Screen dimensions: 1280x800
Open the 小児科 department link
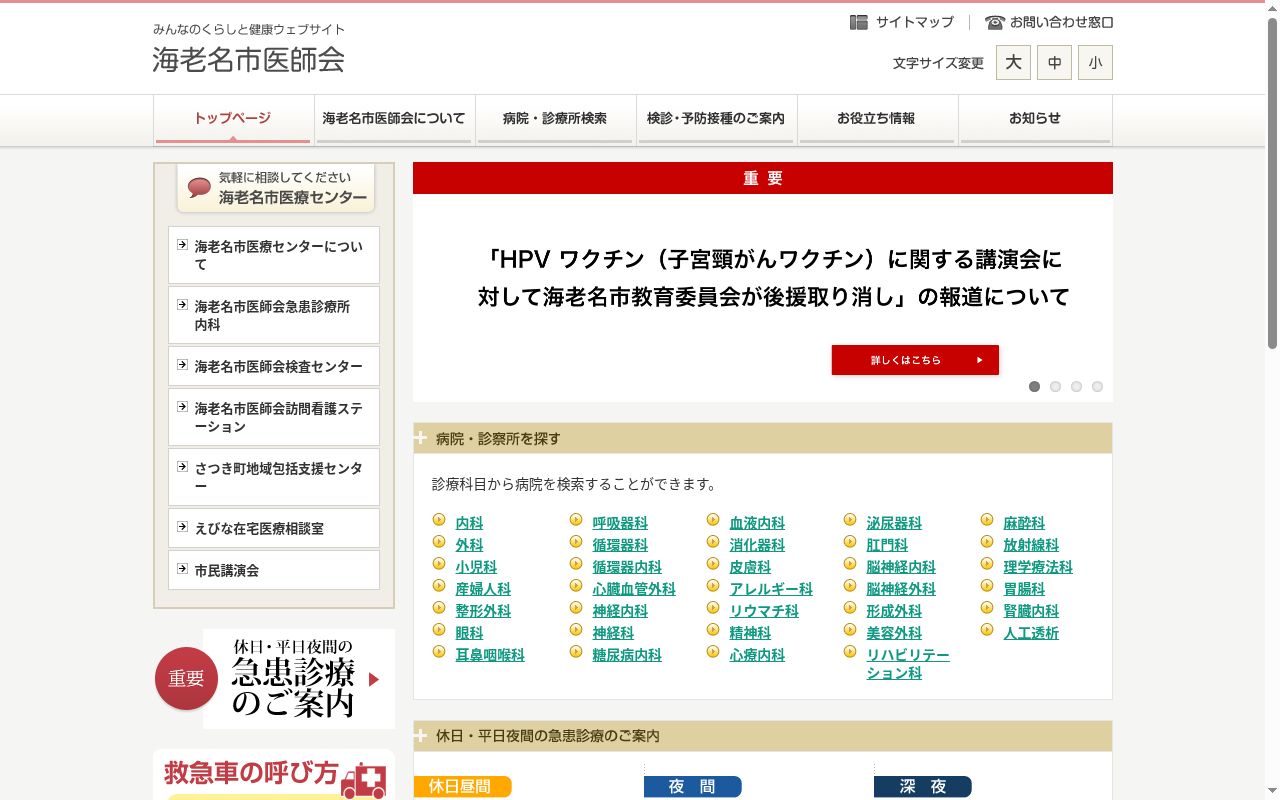pos(476,567)
